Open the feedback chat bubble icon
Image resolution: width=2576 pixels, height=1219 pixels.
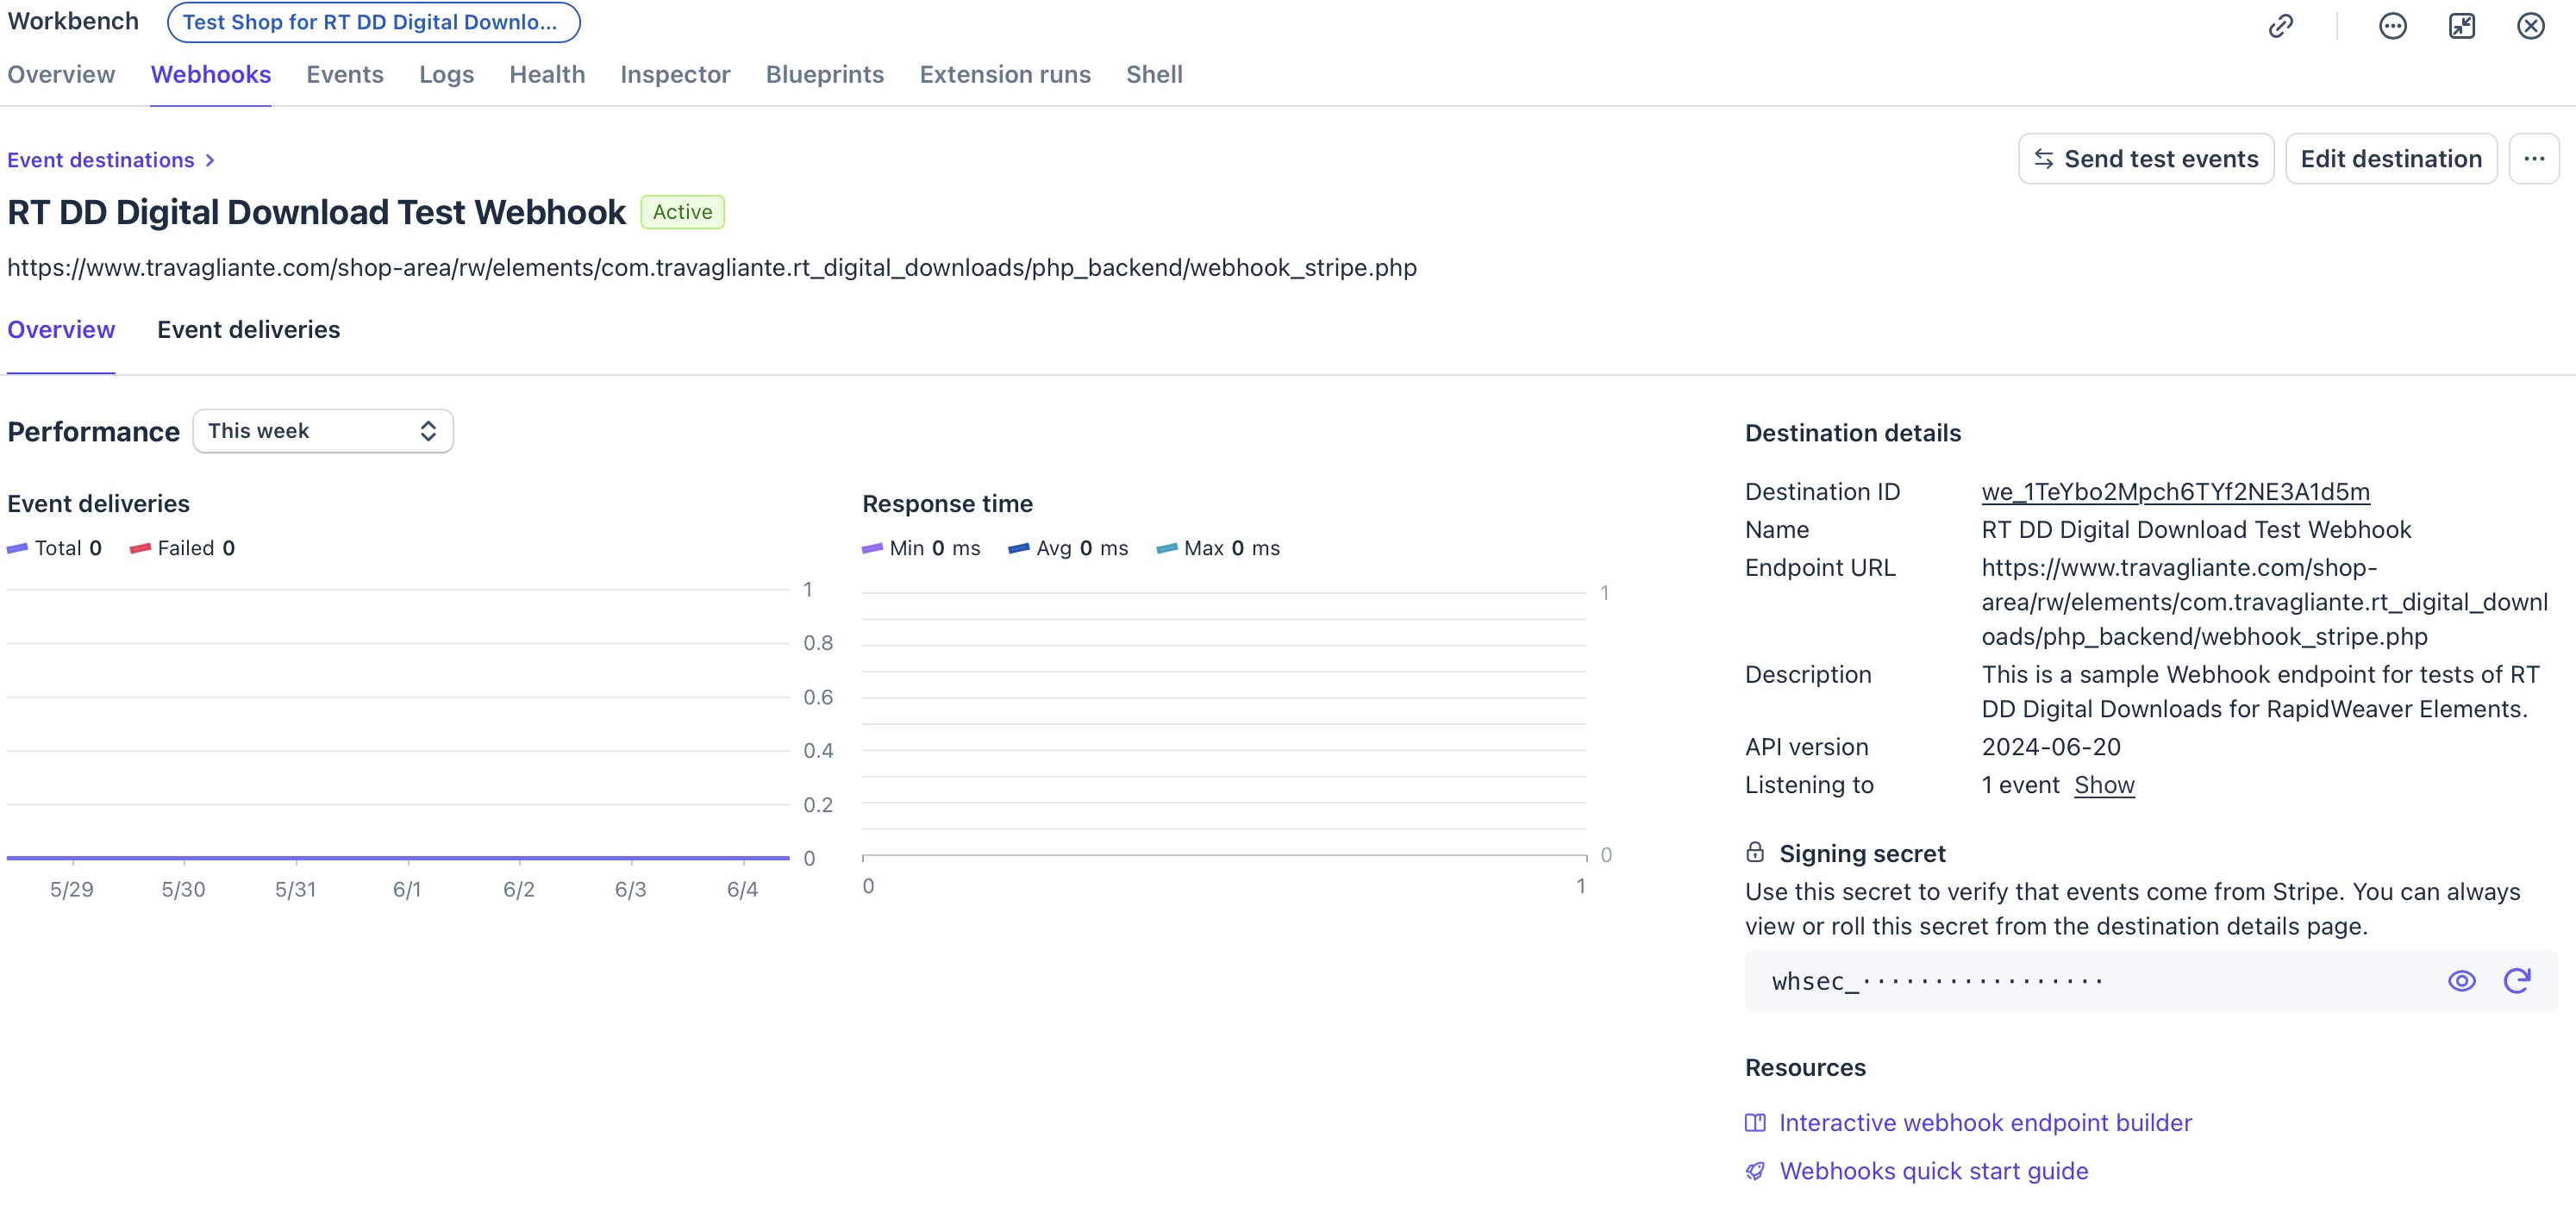tap(2392, 26)
